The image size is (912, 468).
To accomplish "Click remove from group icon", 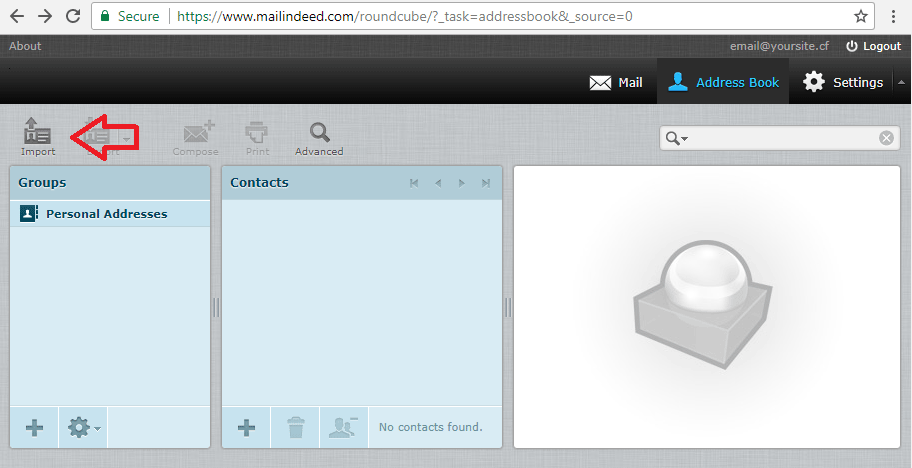I will click(x=344, y=428).
